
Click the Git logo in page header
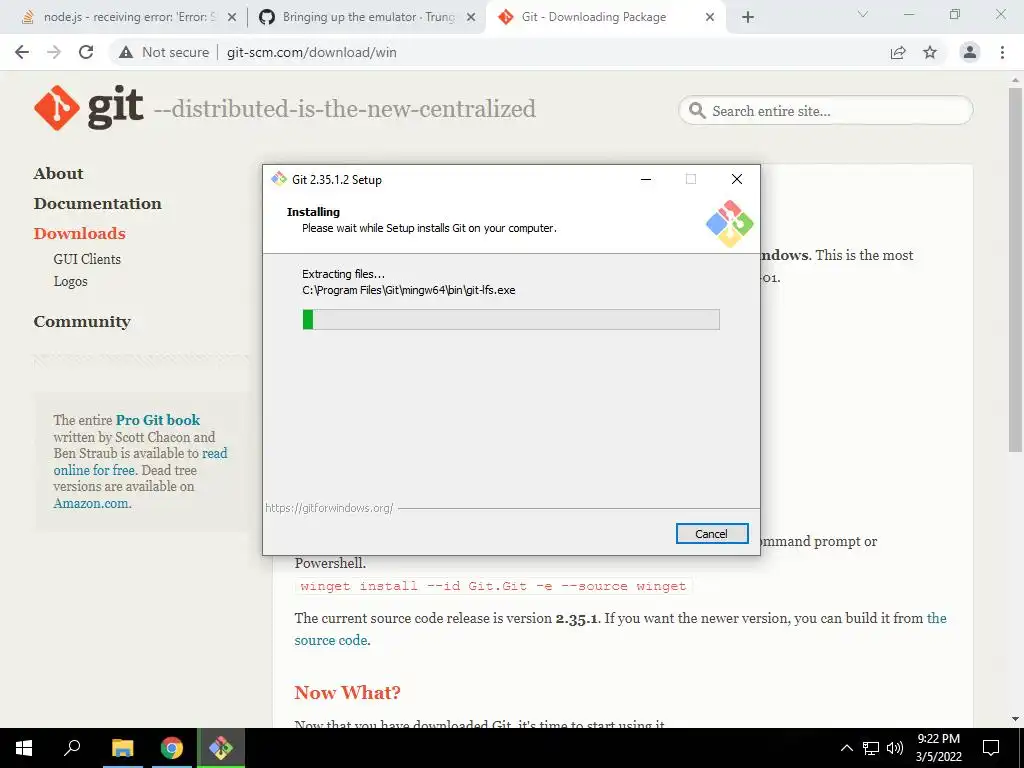click(88, 108)
